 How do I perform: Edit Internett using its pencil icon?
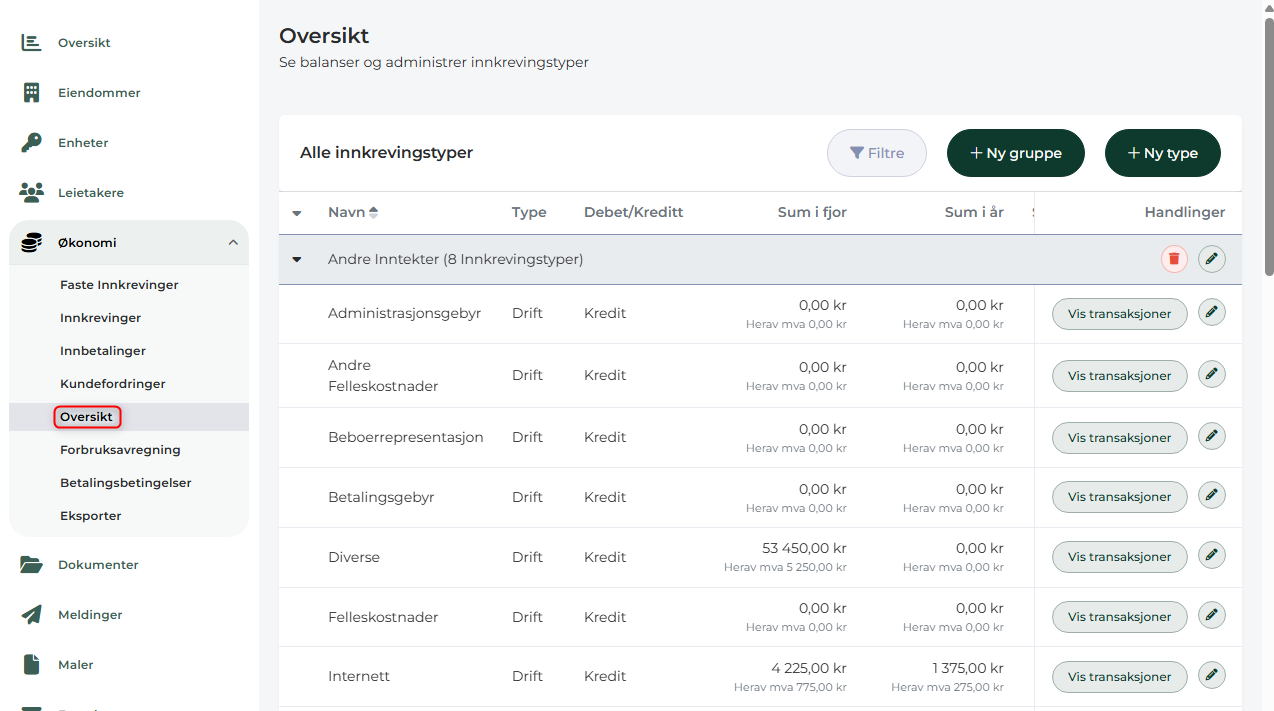pos(1211,674)
